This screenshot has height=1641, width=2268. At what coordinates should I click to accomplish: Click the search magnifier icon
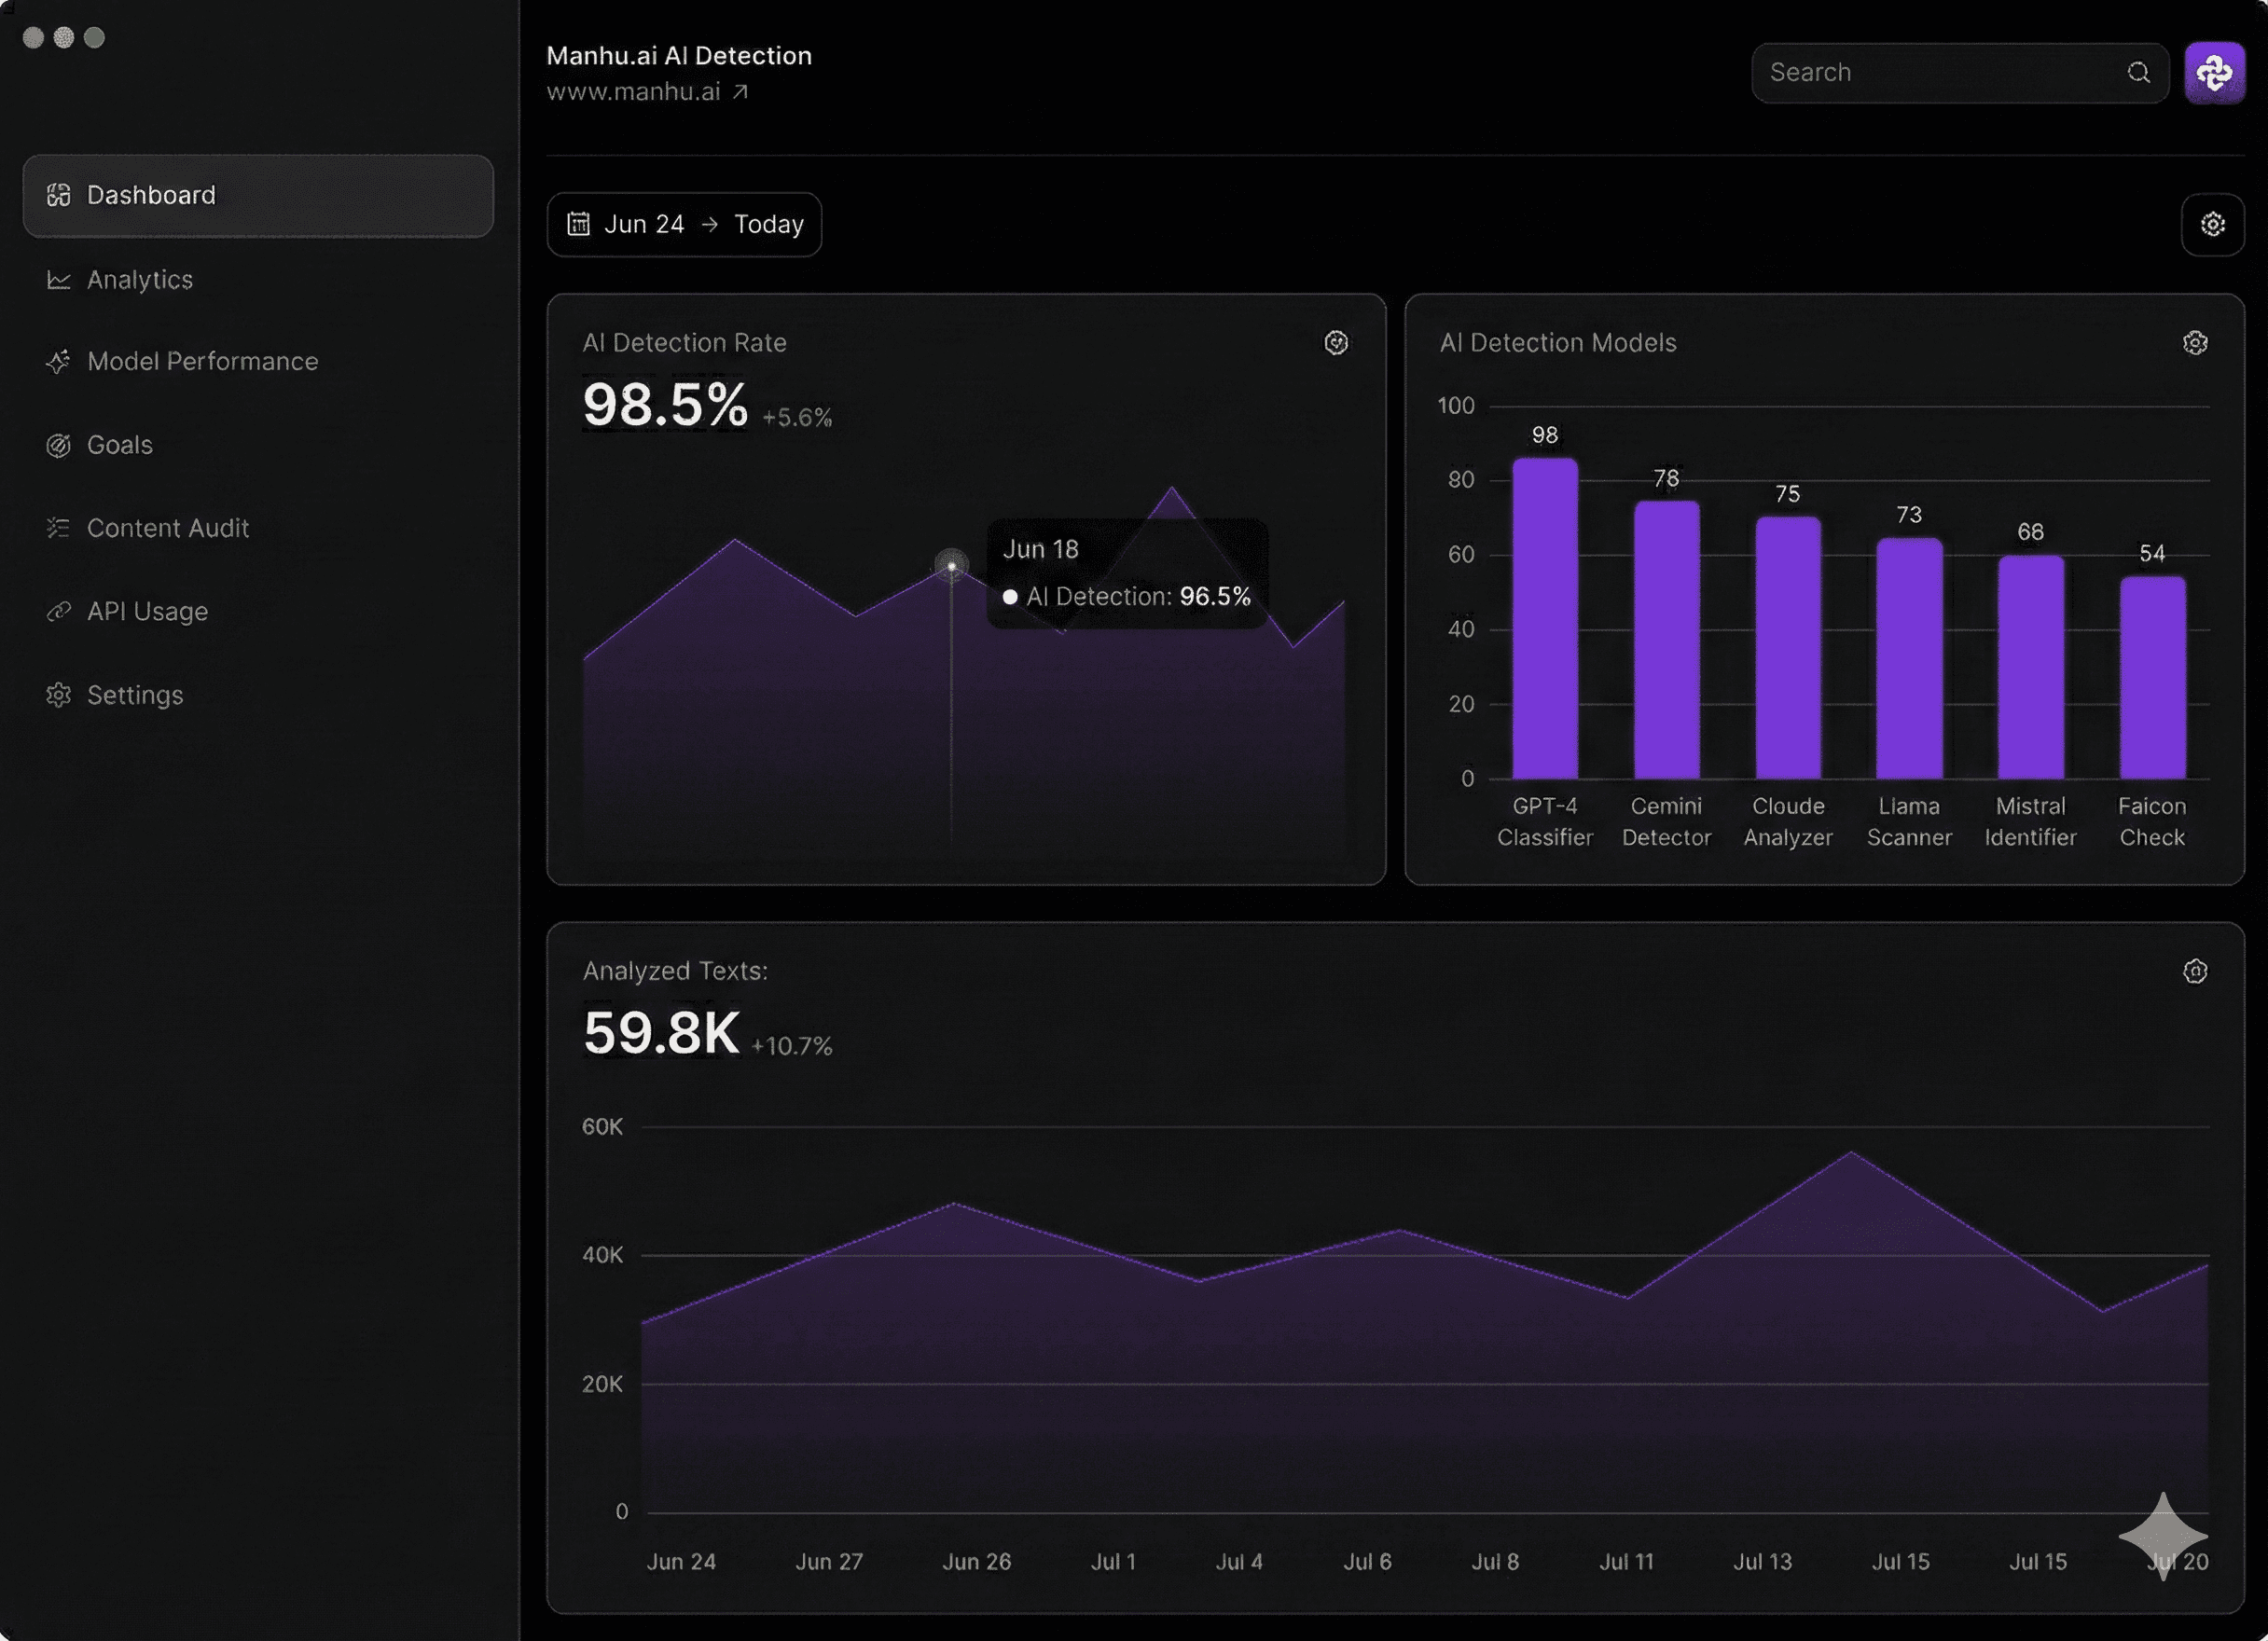2138,72
